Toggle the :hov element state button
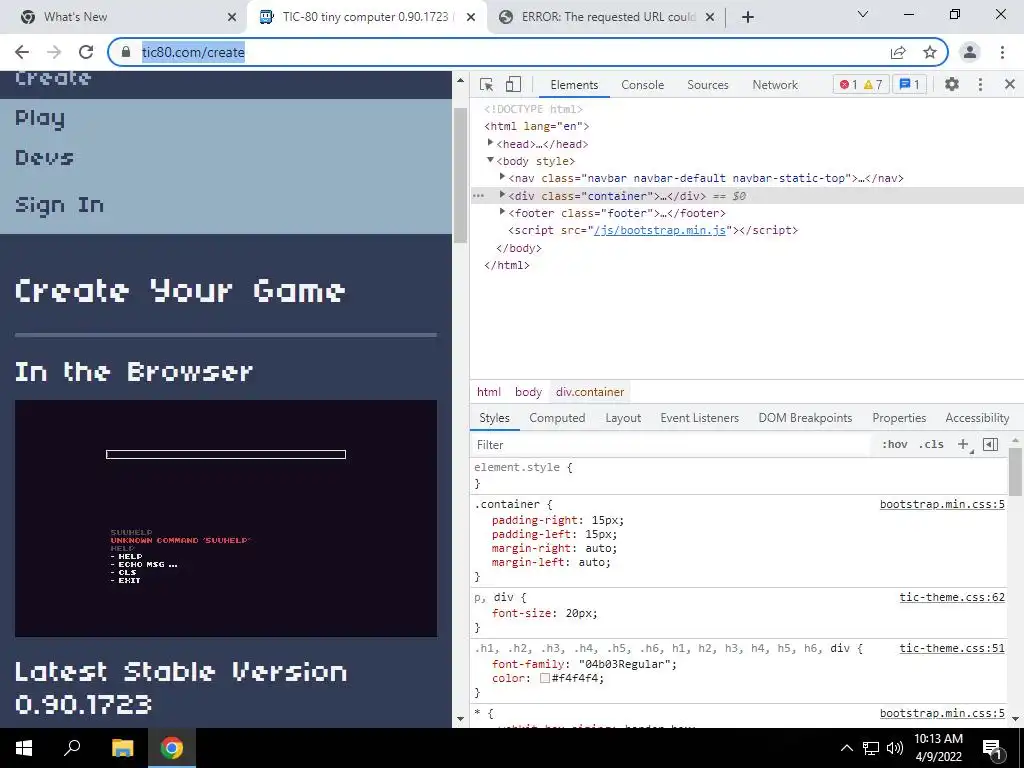The height and width of the screenshot is (768, 1024). 895,445
